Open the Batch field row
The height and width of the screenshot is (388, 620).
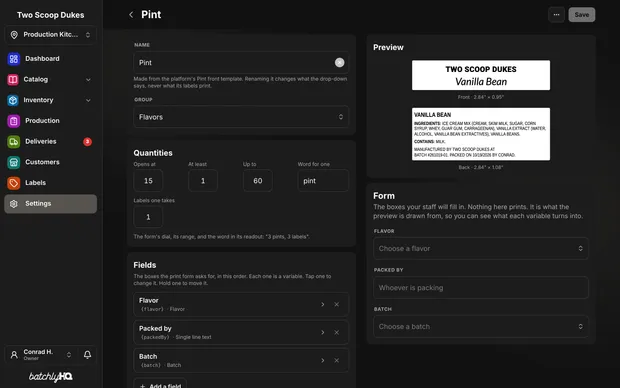(x=241, y=360)
